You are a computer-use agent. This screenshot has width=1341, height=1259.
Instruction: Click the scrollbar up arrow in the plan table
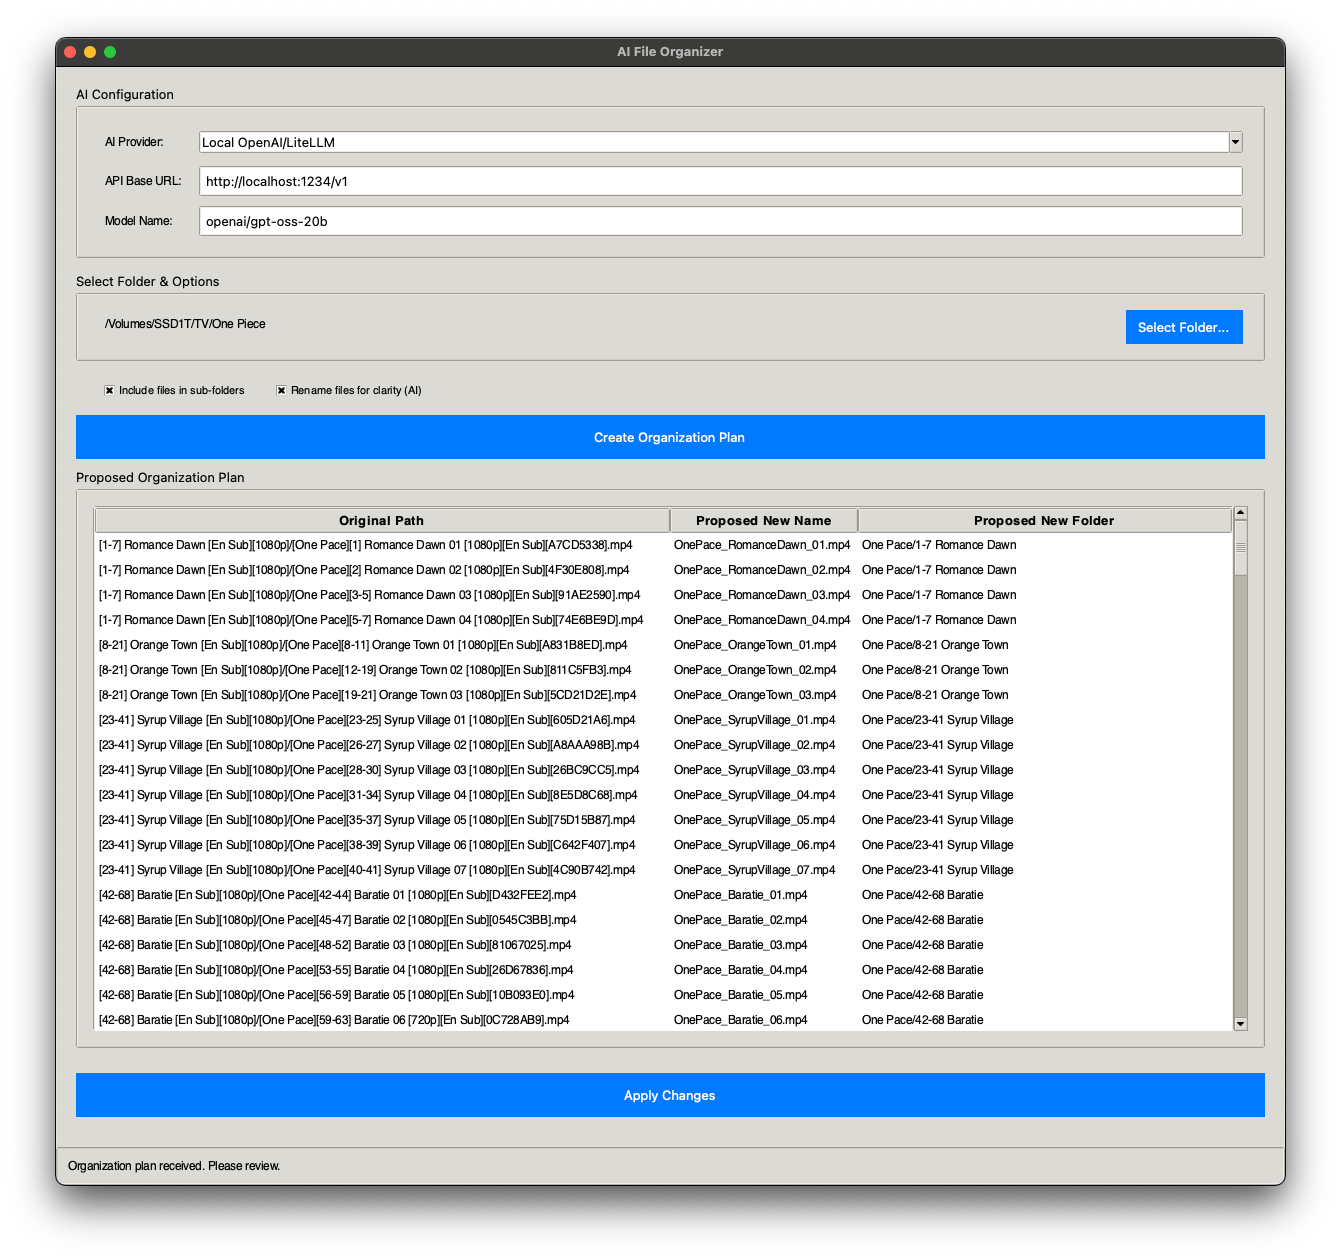coord(1240,511)
